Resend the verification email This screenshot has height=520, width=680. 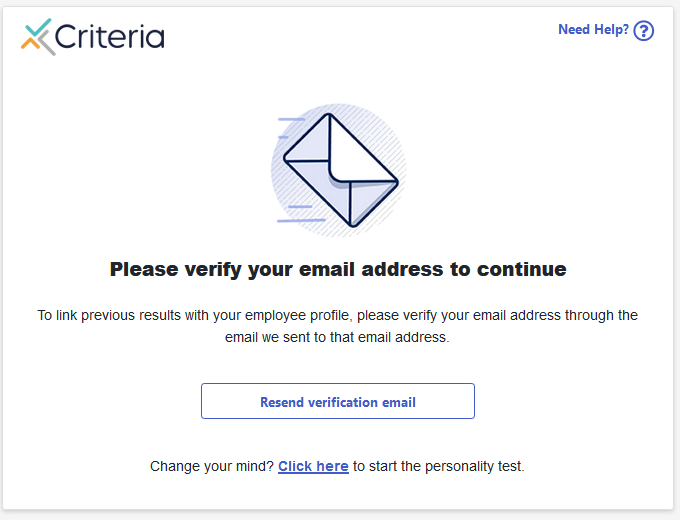[338, 401]
